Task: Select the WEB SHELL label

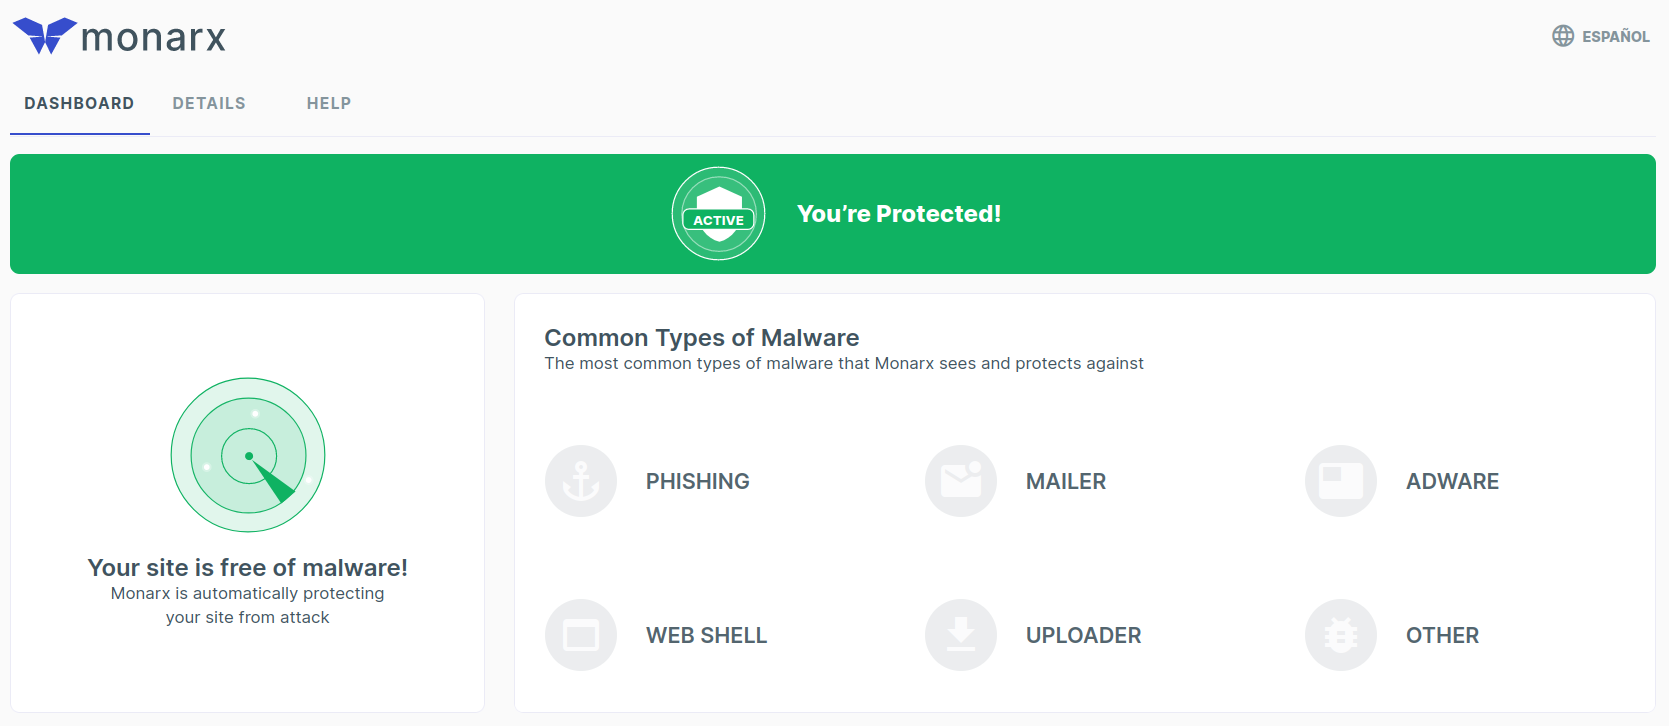Action: 707,636
